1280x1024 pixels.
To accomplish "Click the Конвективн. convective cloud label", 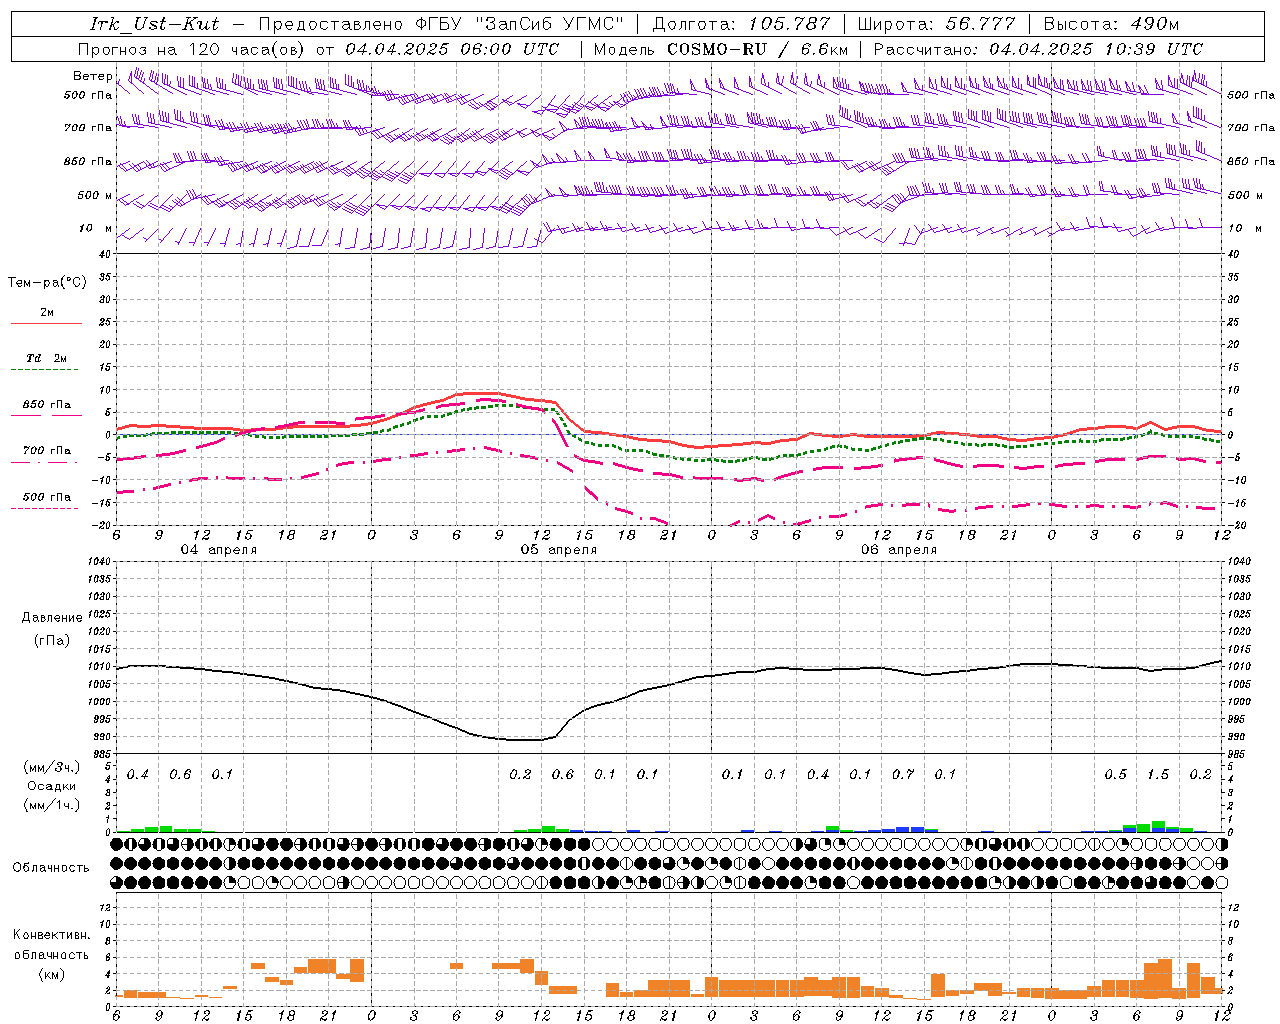I will (x=51, y=935).
